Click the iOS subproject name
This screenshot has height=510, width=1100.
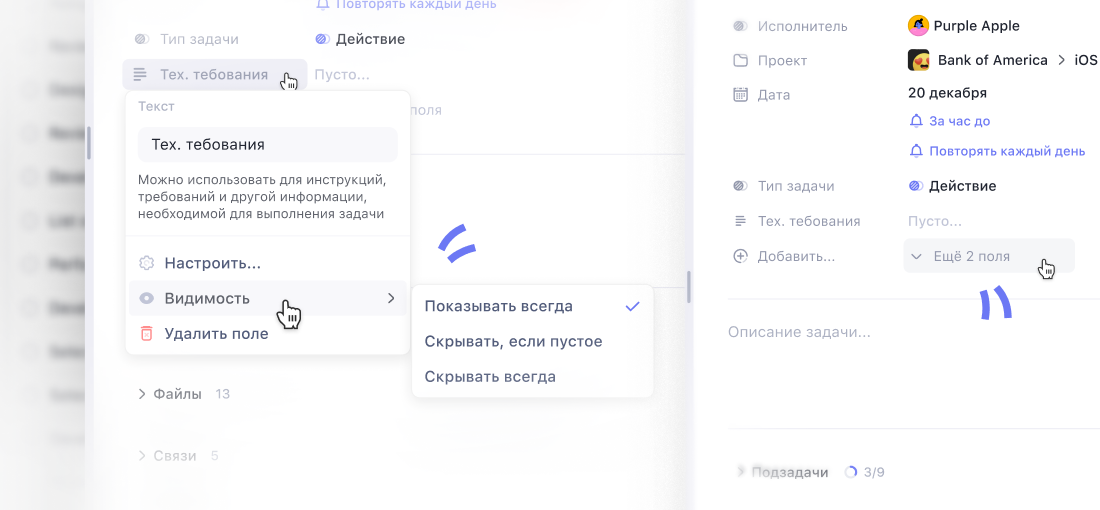pyautogui.click(x=1085, y=60)
